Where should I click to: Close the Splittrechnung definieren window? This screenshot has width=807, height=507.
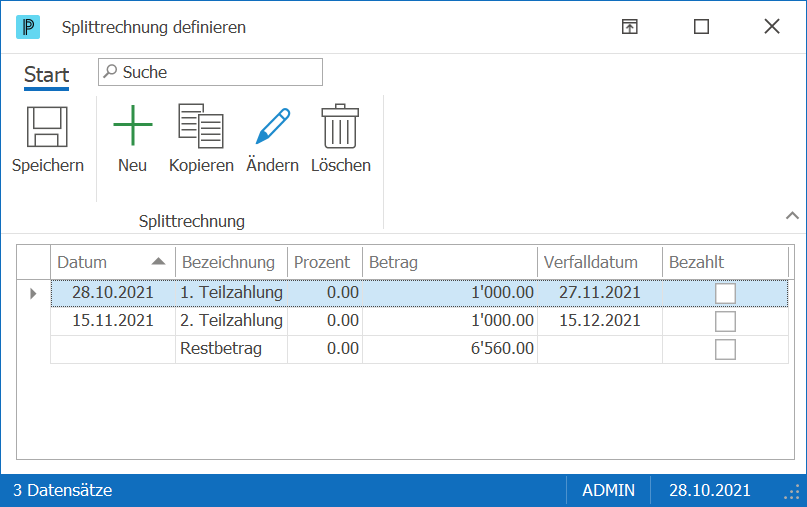771,26
